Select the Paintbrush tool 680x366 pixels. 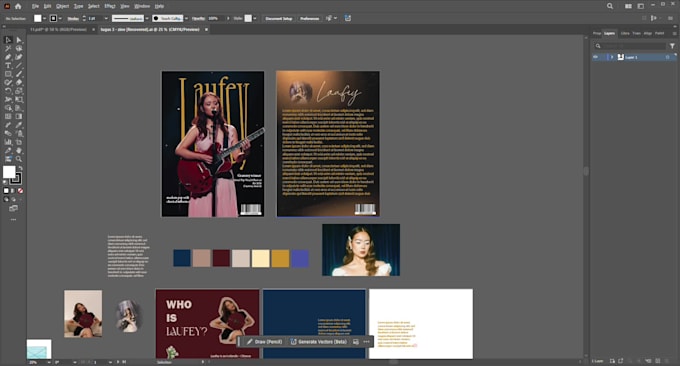(19, 74)
